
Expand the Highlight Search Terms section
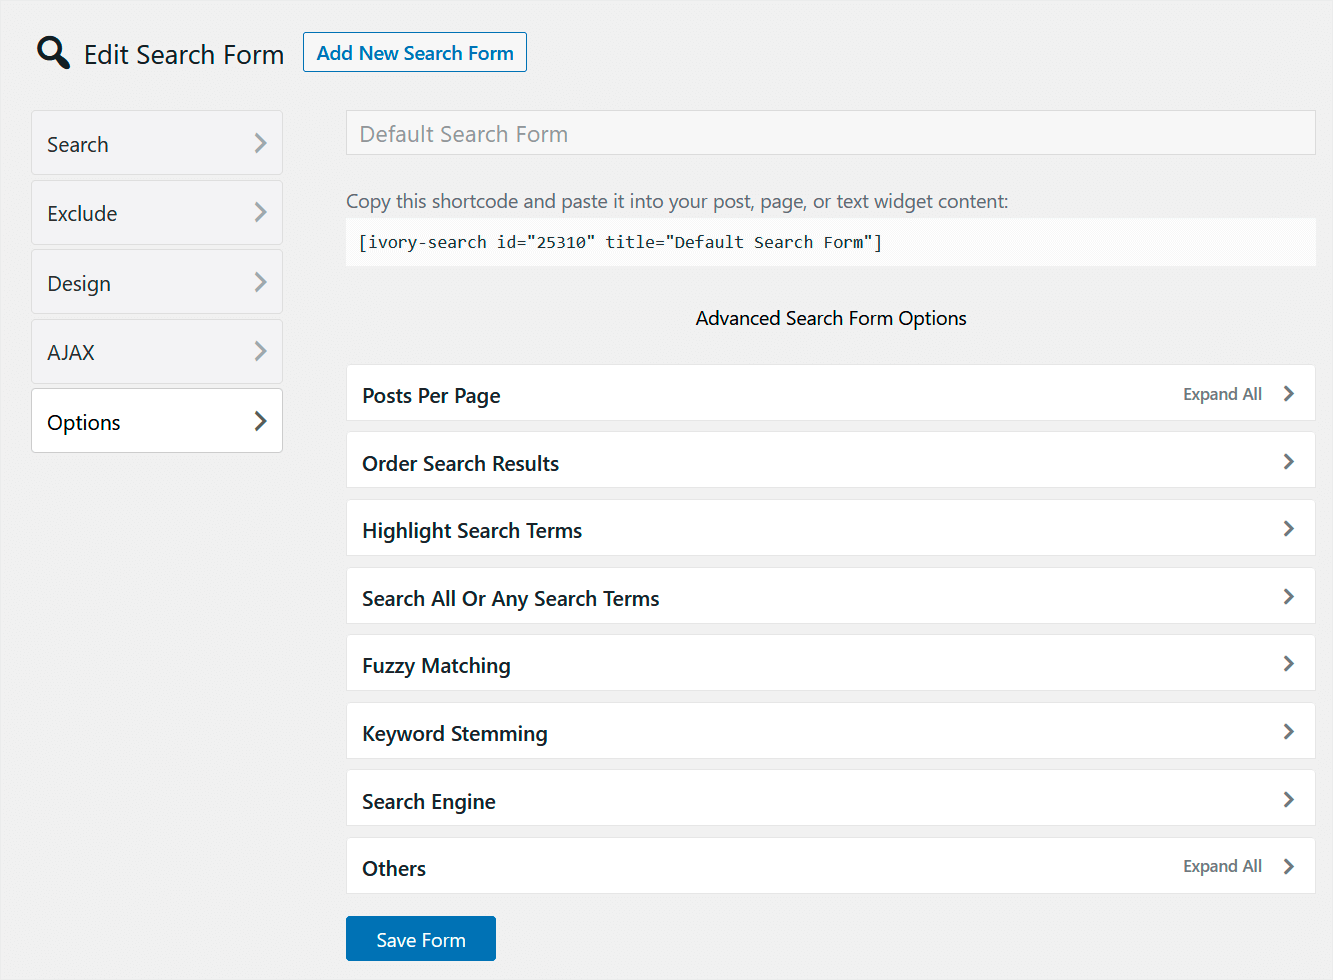tap(700, 529)
